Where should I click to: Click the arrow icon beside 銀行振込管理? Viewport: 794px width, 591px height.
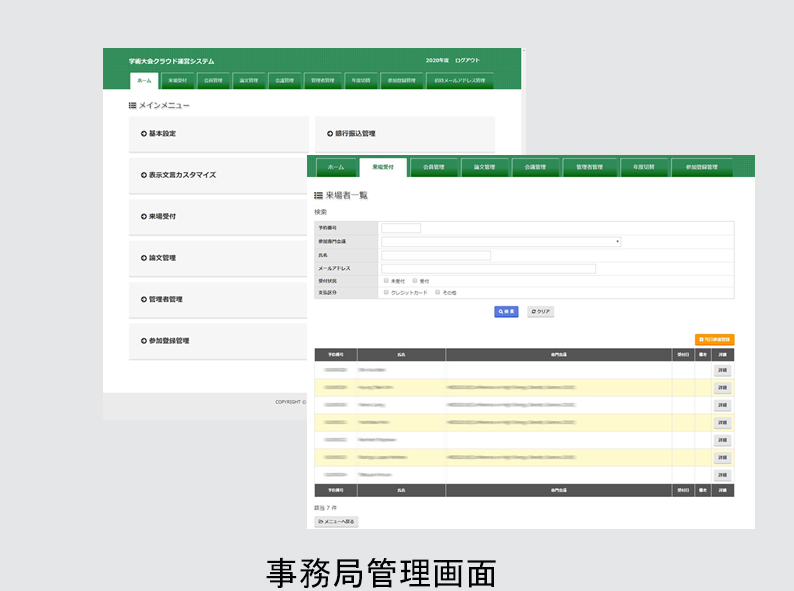[330, 134]
